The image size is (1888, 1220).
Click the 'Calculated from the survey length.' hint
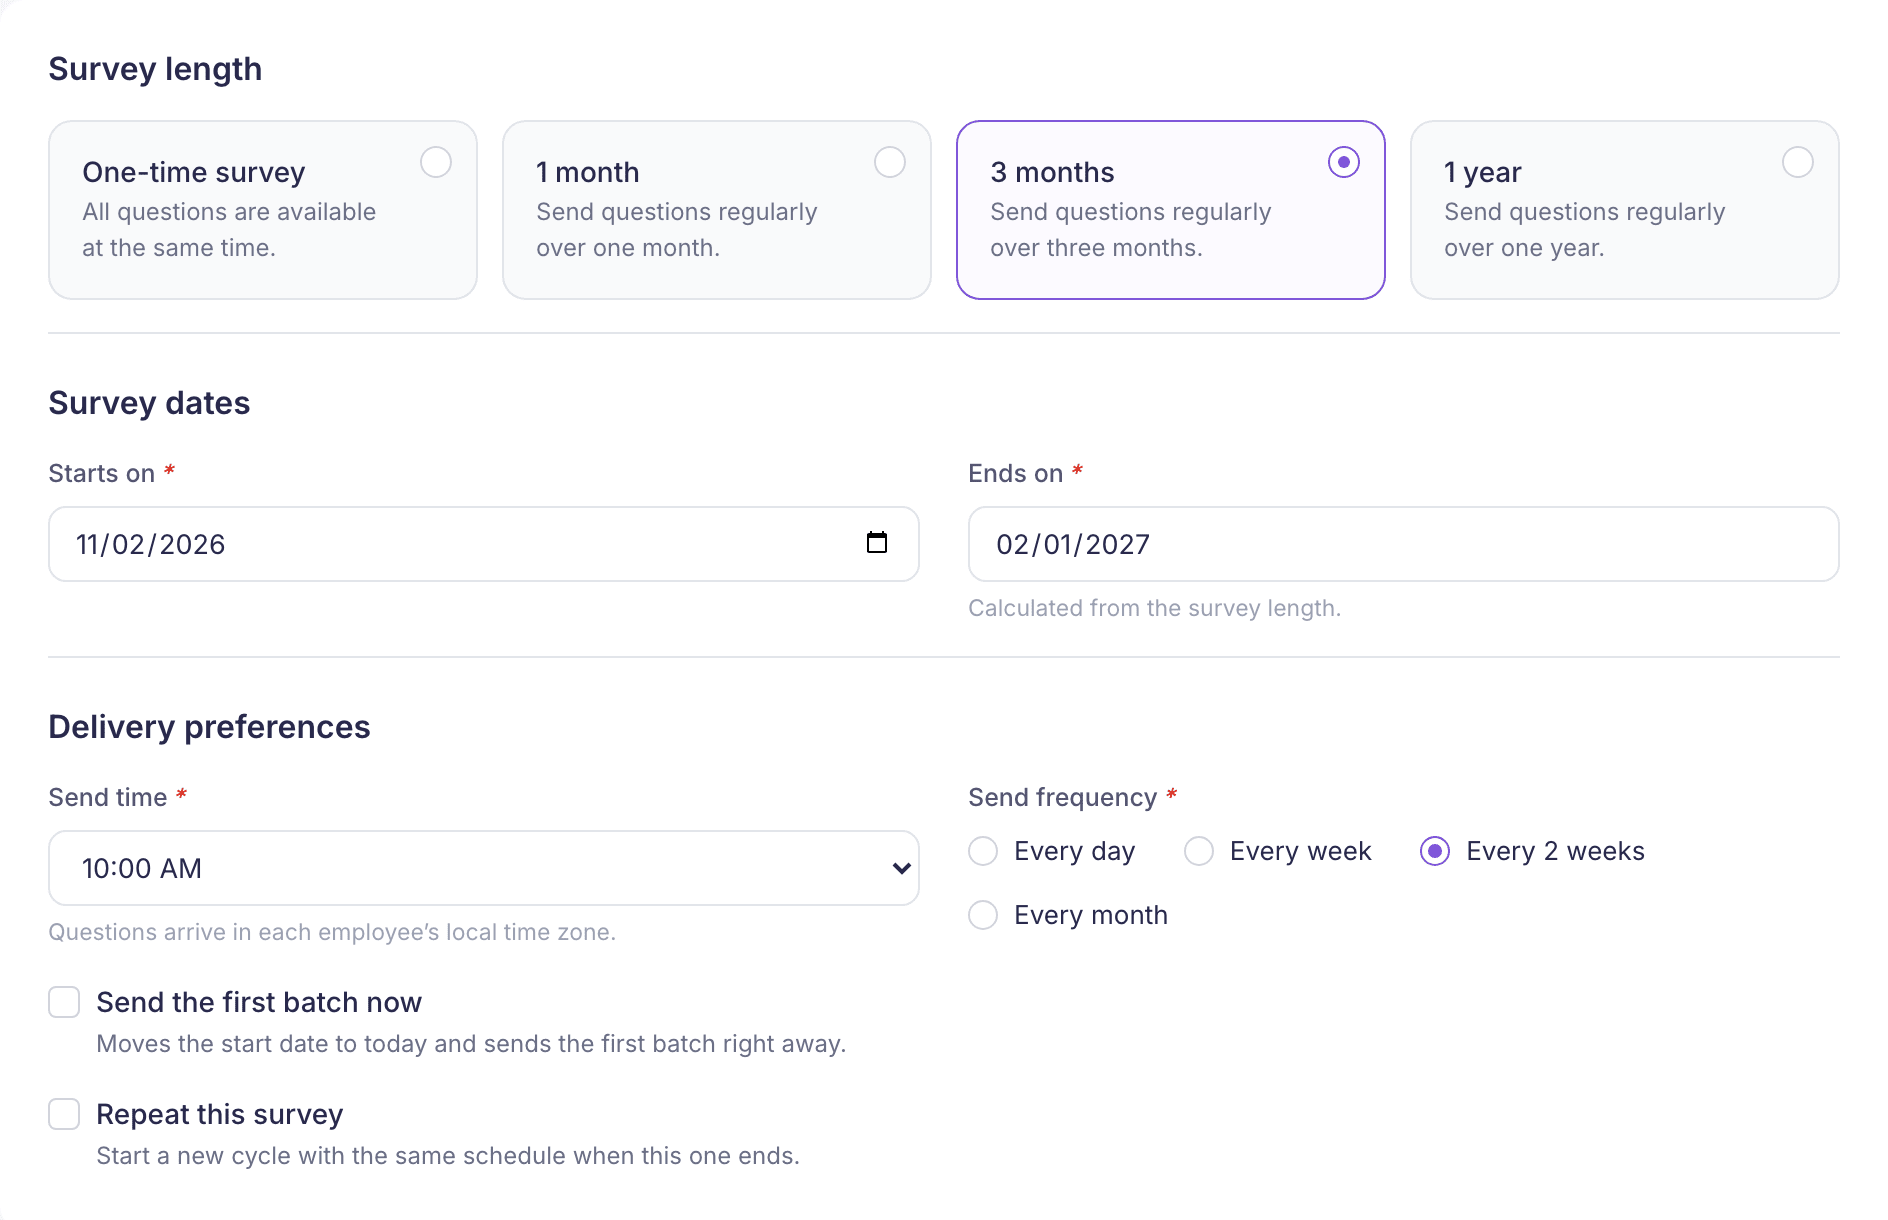coord(1155,608)
